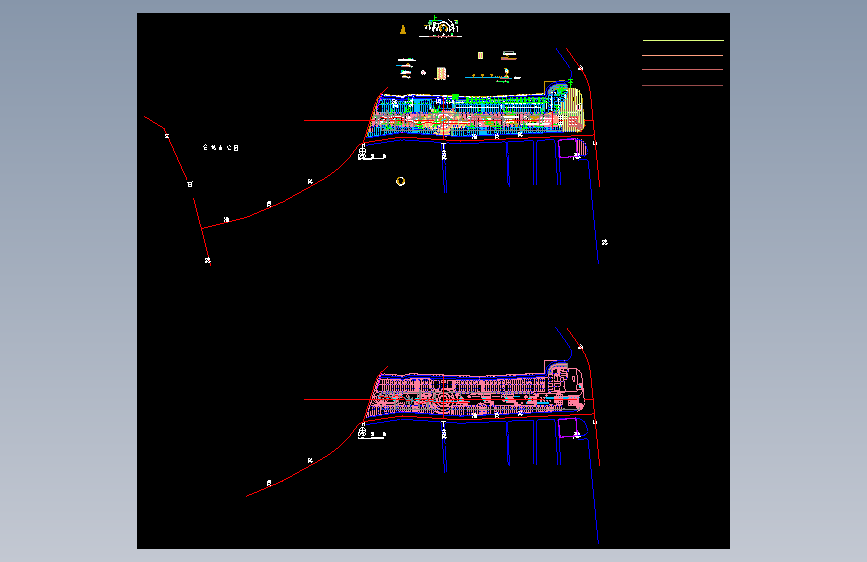Click the orange cone symbol at top
867x562 pixels.
[x=403, y=29]
